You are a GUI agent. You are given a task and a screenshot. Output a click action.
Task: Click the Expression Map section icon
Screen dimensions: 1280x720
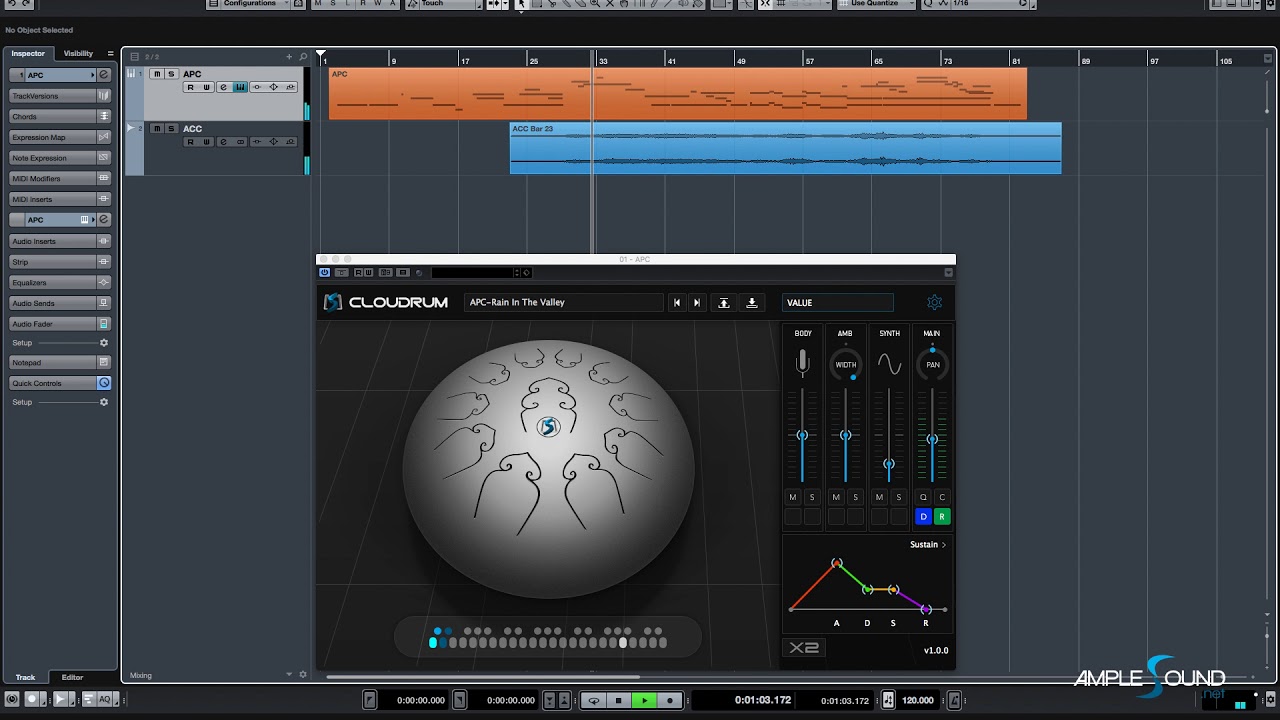tap(104, 137)
